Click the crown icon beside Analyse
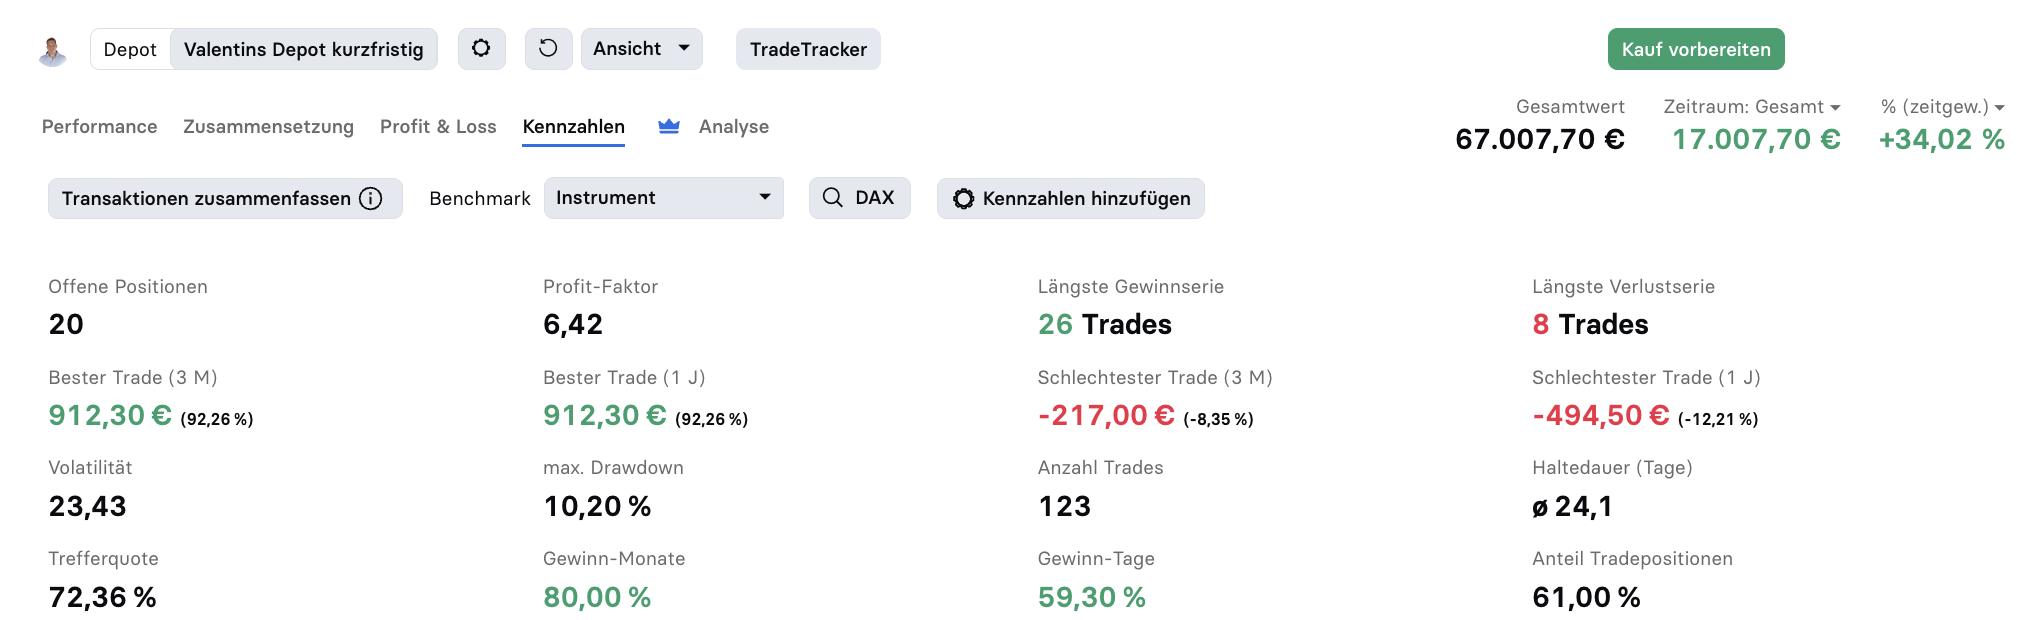This screenshot has height=620, width=2022. pos(669,126)
